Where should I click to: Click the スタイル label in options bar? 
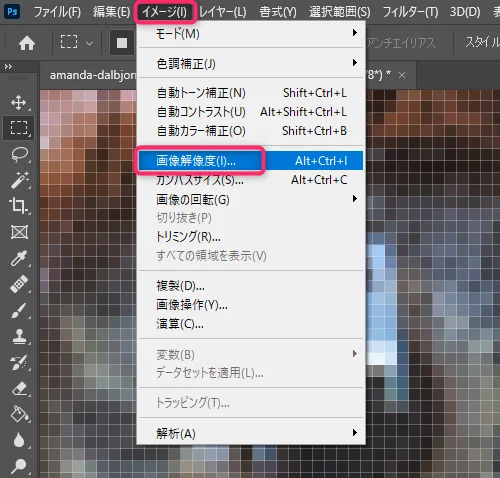(482, 43)
